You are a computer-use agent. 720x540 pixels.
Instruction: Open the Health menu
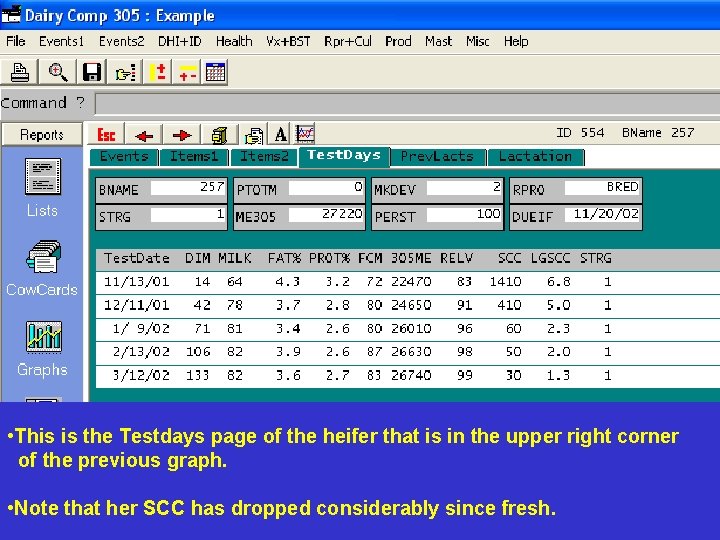tap(234, 41)
